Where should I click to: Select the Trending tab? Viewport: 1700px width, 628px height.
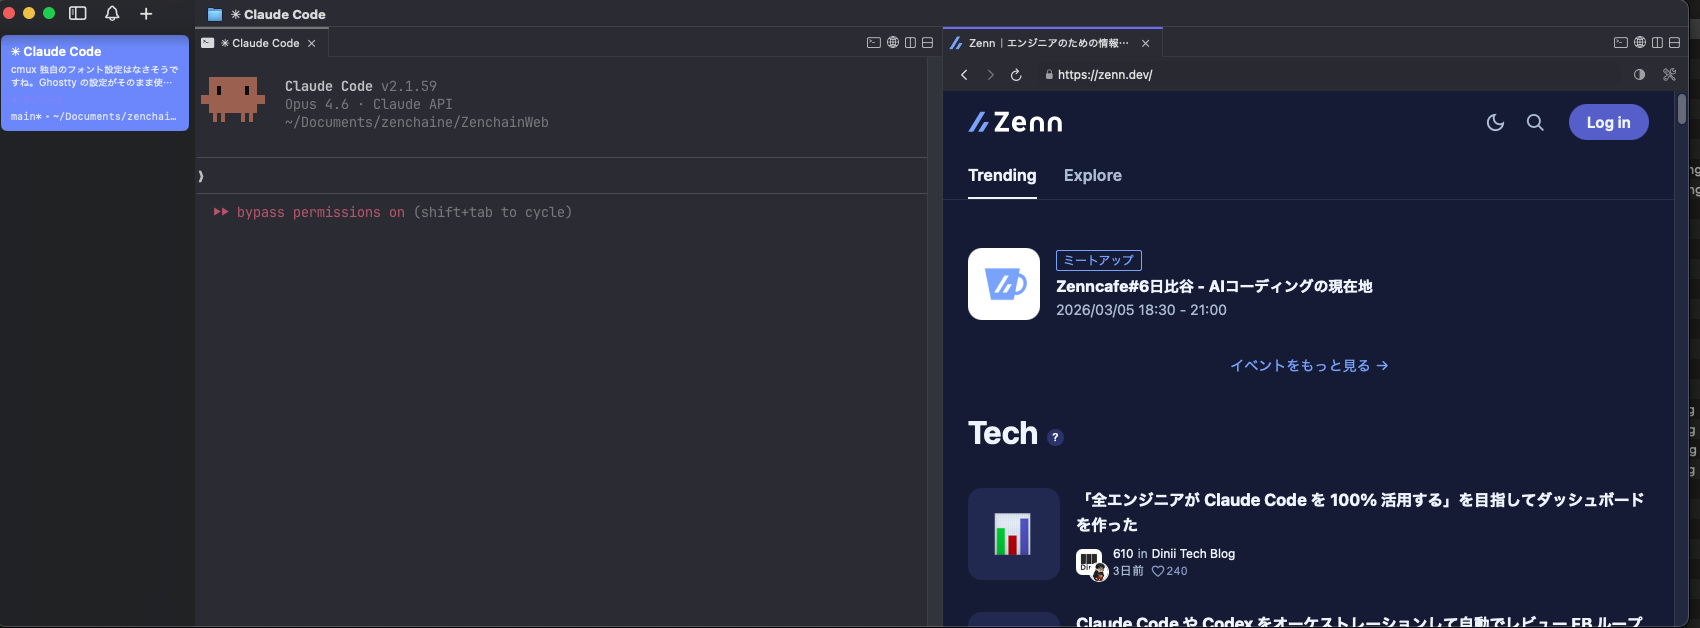pyautogui.click(x=1002, y=176)
